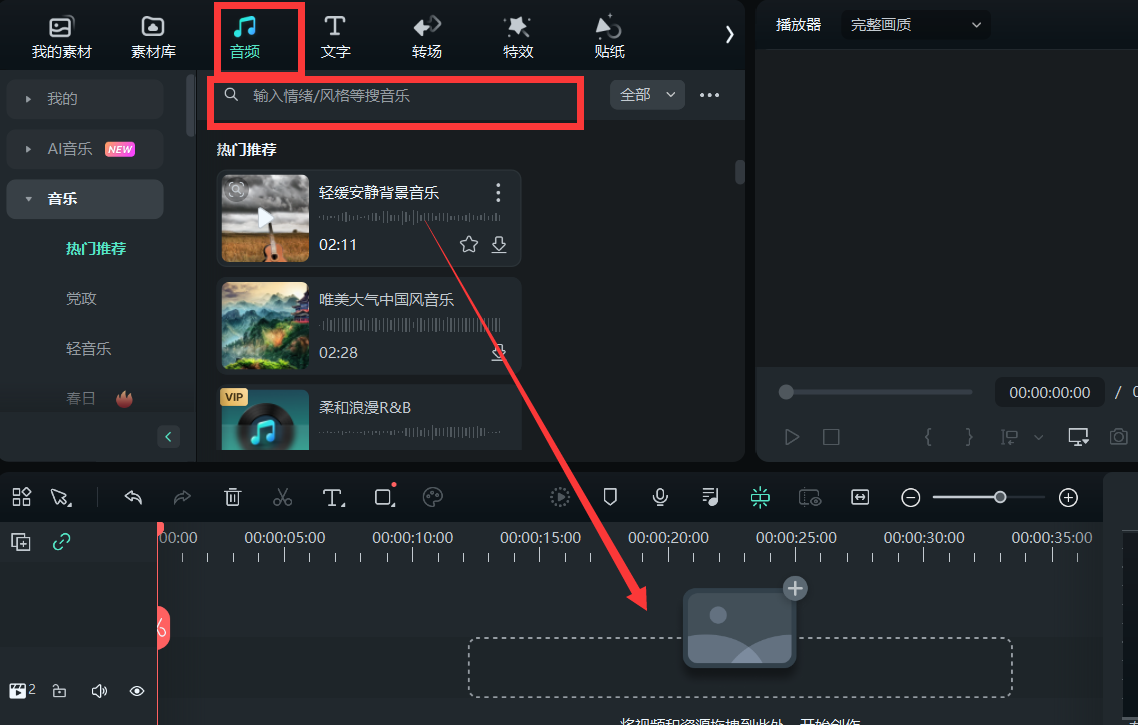Toggle audio mute on the timeline track

99,690
